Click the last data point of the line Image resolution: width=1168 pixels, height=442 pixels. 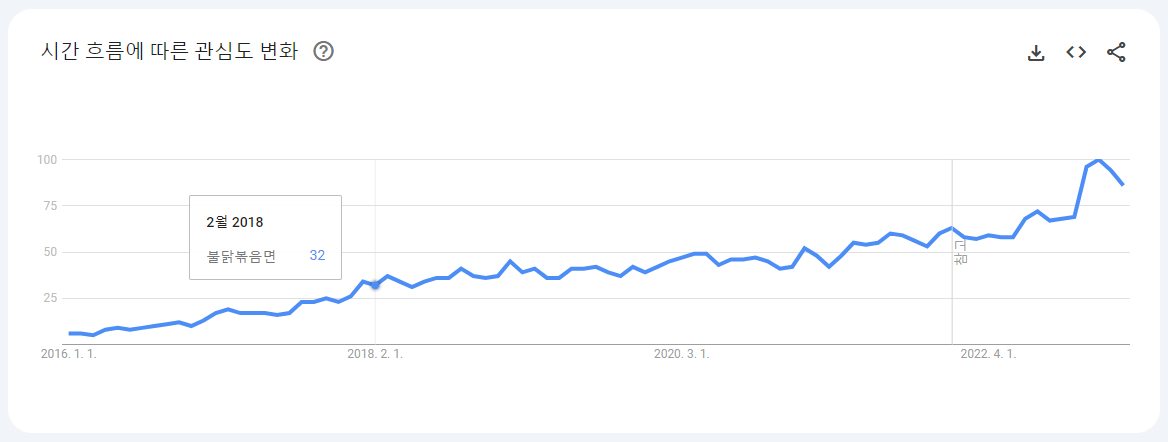(1123, 184)
